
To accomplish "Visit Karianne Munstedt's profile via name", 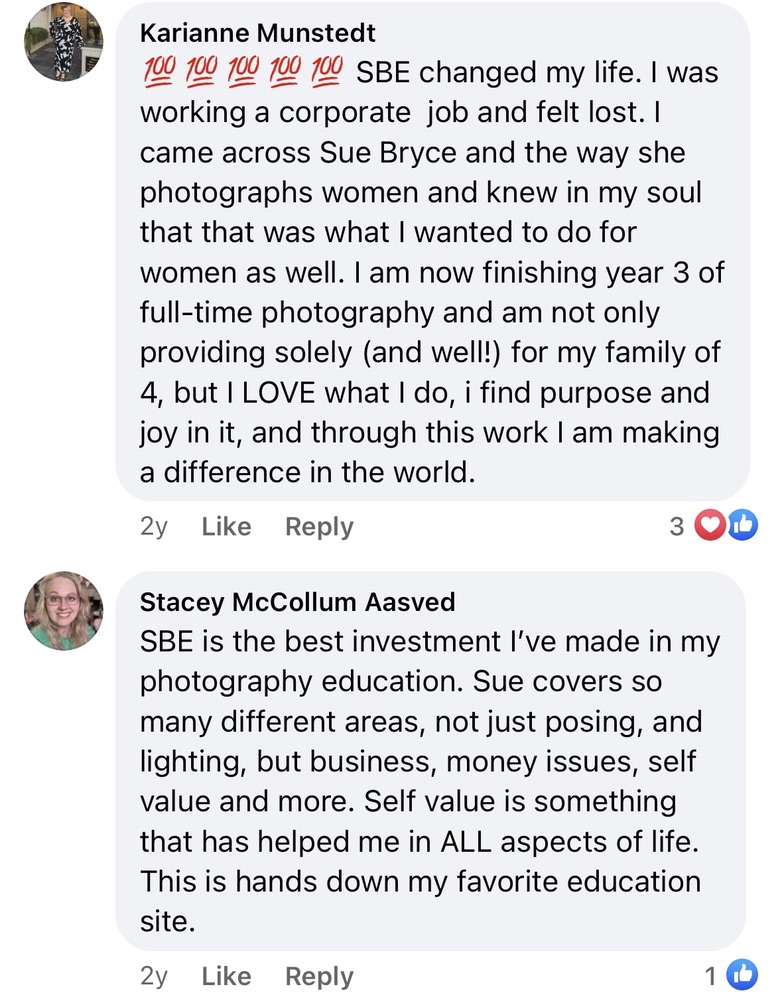I will point(257,33).
